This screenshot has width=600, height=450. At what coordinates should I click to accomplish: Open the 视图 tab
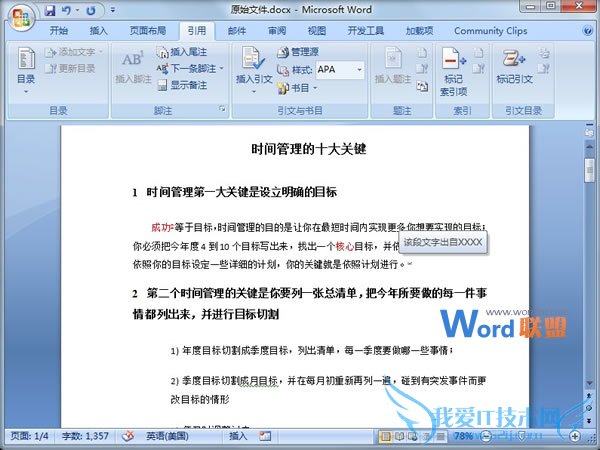tap(317, 31)
